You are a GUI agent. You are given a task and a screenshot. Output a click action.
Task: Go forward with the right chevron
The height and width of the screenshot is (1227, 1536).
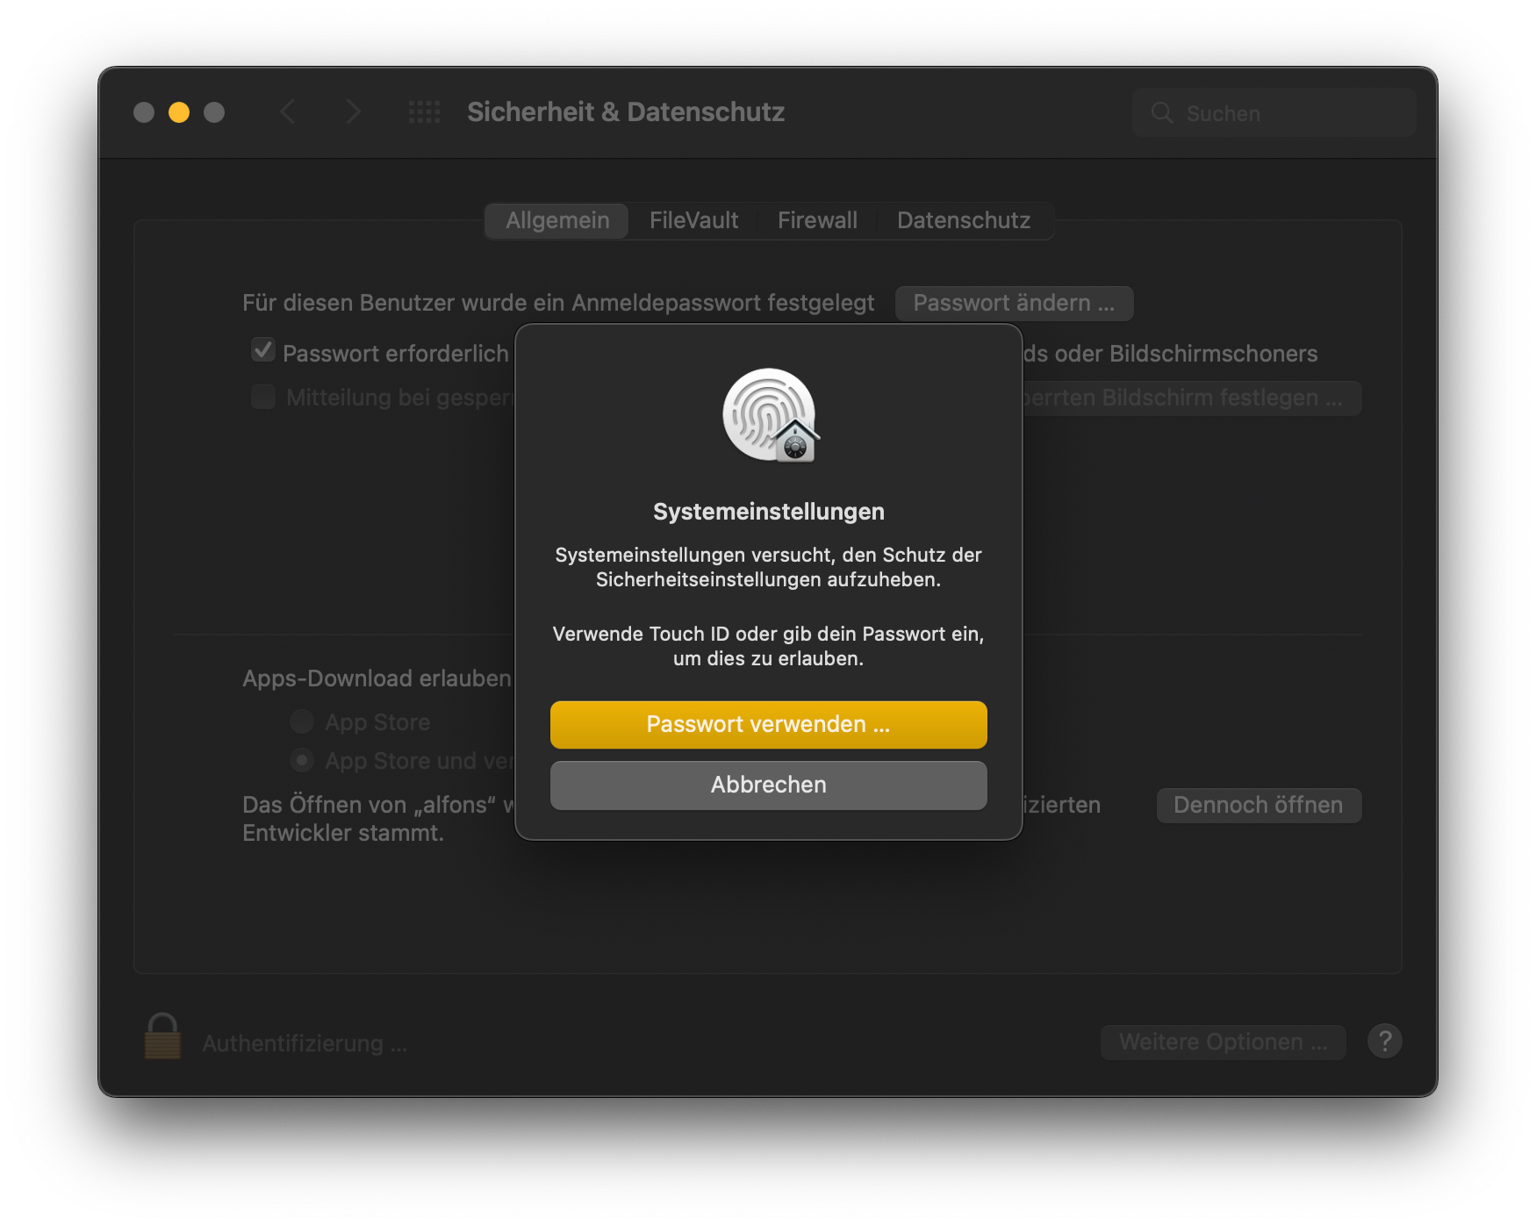pyautogui.click(x=353, y=112)
